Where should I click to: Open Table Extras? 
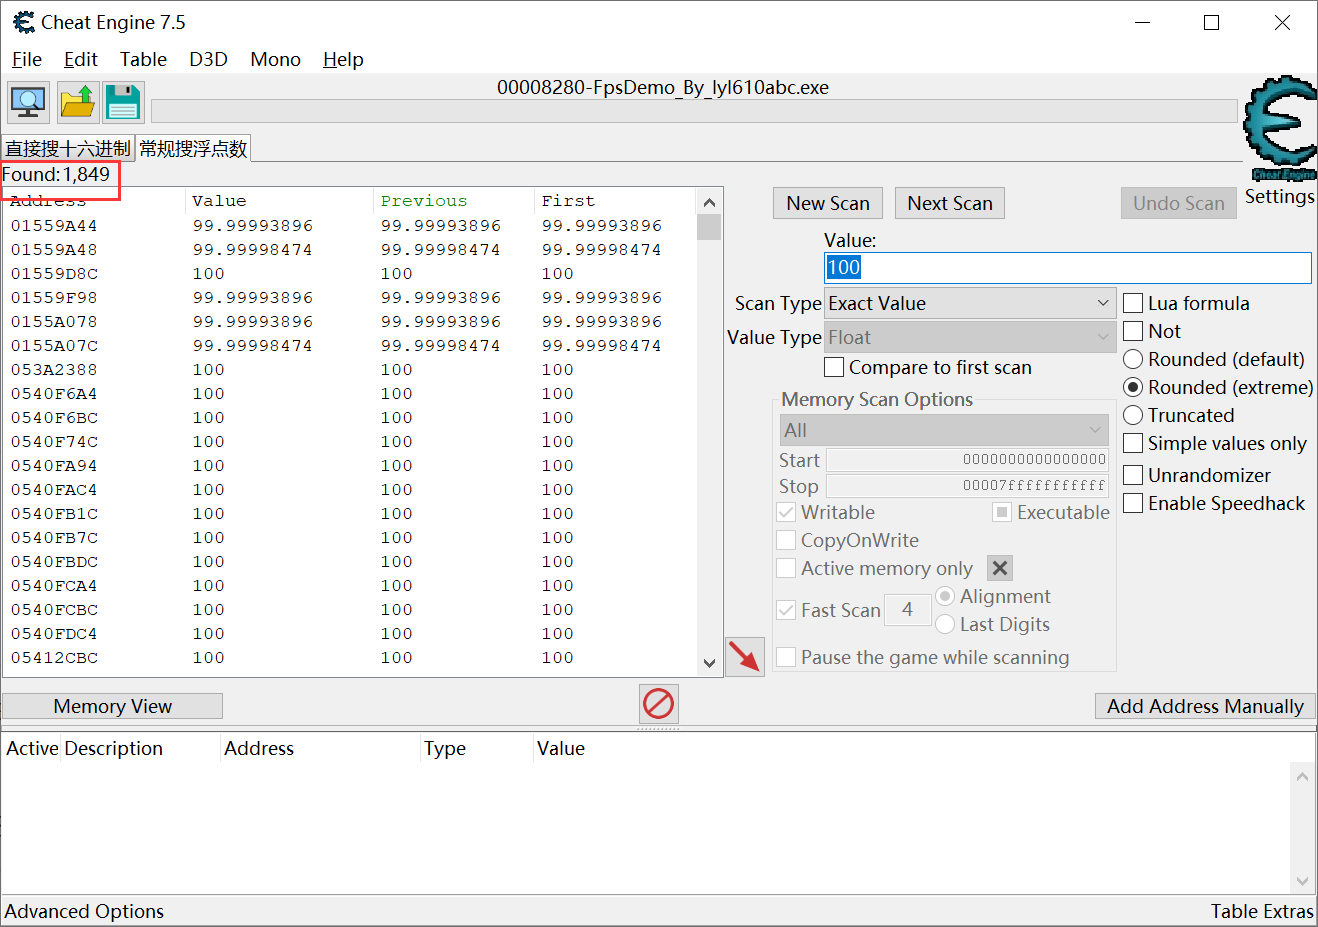[x=1262, y=911]
